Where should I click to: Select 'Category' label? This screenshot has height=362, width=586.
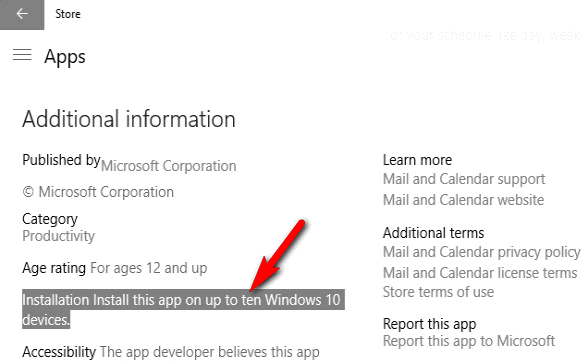click(50, 219)
